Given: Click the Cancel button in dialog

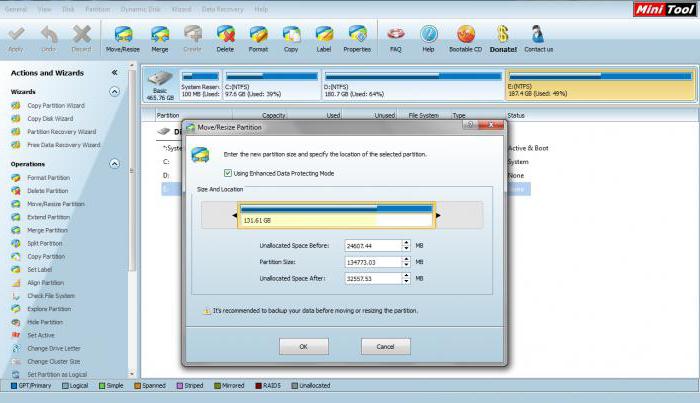Looking at the screenshot, I should coord(385,346).
